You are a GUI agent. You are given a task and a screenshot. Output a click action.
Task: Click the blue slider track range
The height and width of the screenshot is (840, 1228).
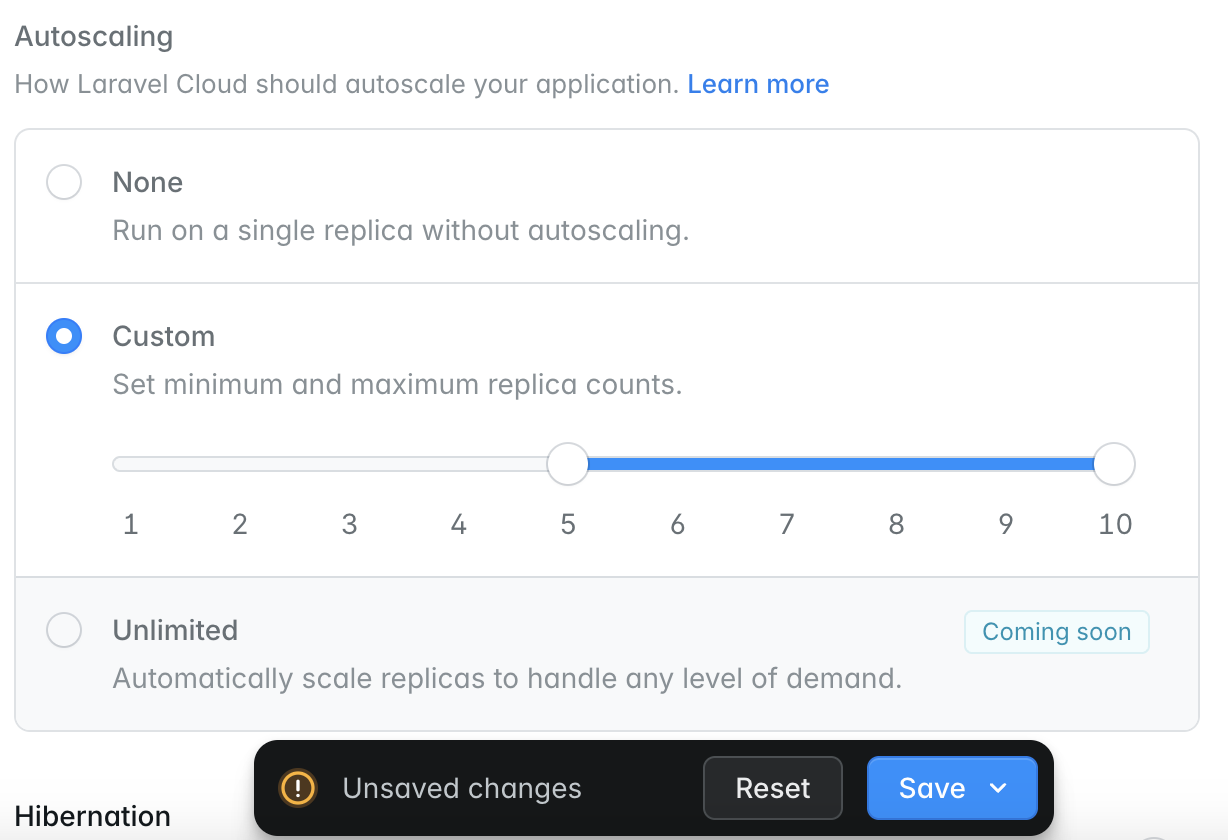pos(840,464)
